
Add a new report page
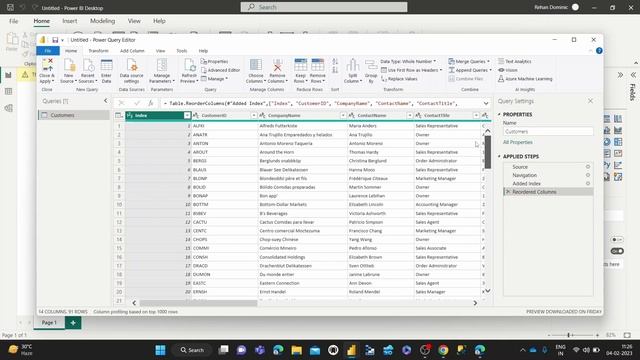73,322
